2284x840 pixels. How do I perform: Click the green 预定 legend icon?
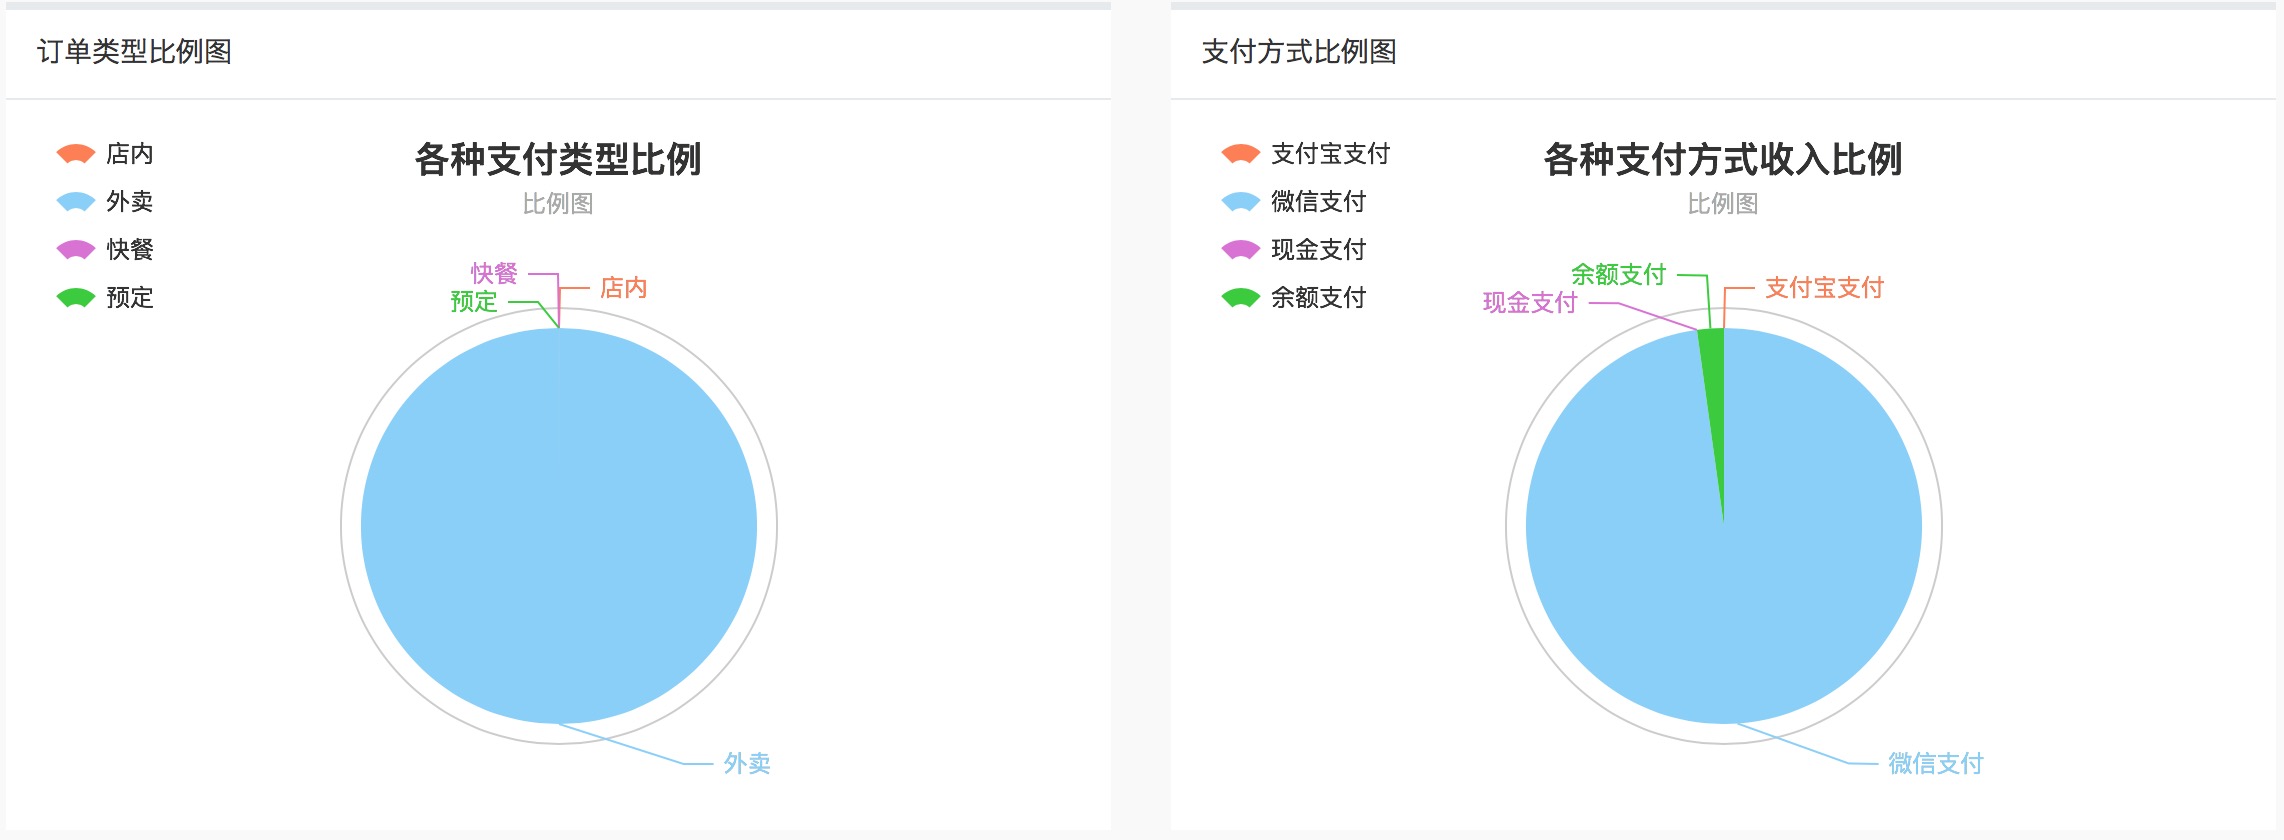pos(76,297)
